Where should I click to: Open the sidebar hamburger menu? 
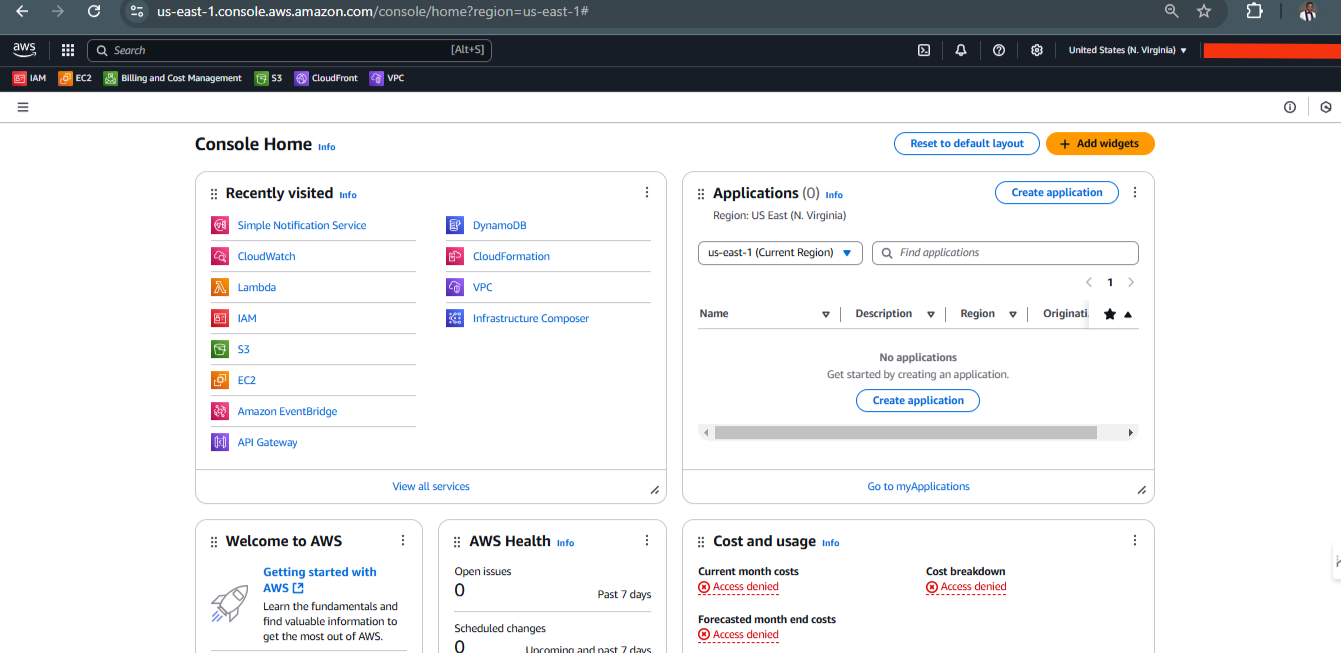coord(23,107)
